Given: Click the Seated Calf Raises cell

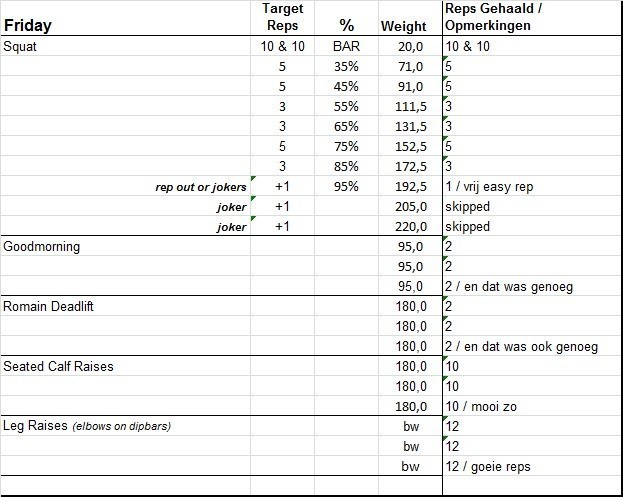Looking at the screenshot, I should 58,366.
